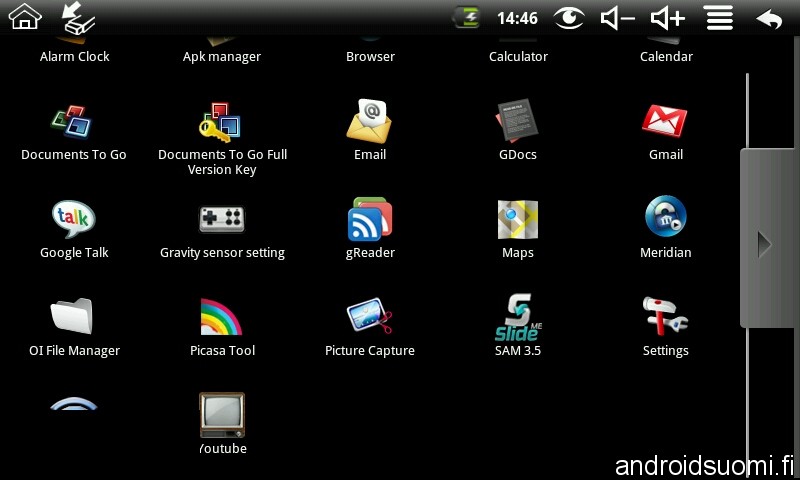This screenshot has width=800, height=480.
Task: Launch SlideME SAM 3.5
Action: pos(518,317)
